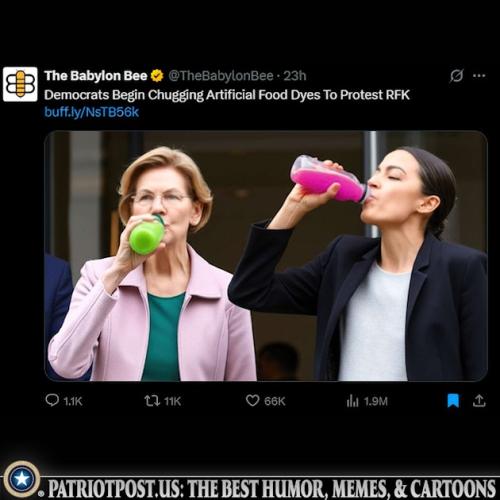Open the three-dot more options menu

pos(479,76)
